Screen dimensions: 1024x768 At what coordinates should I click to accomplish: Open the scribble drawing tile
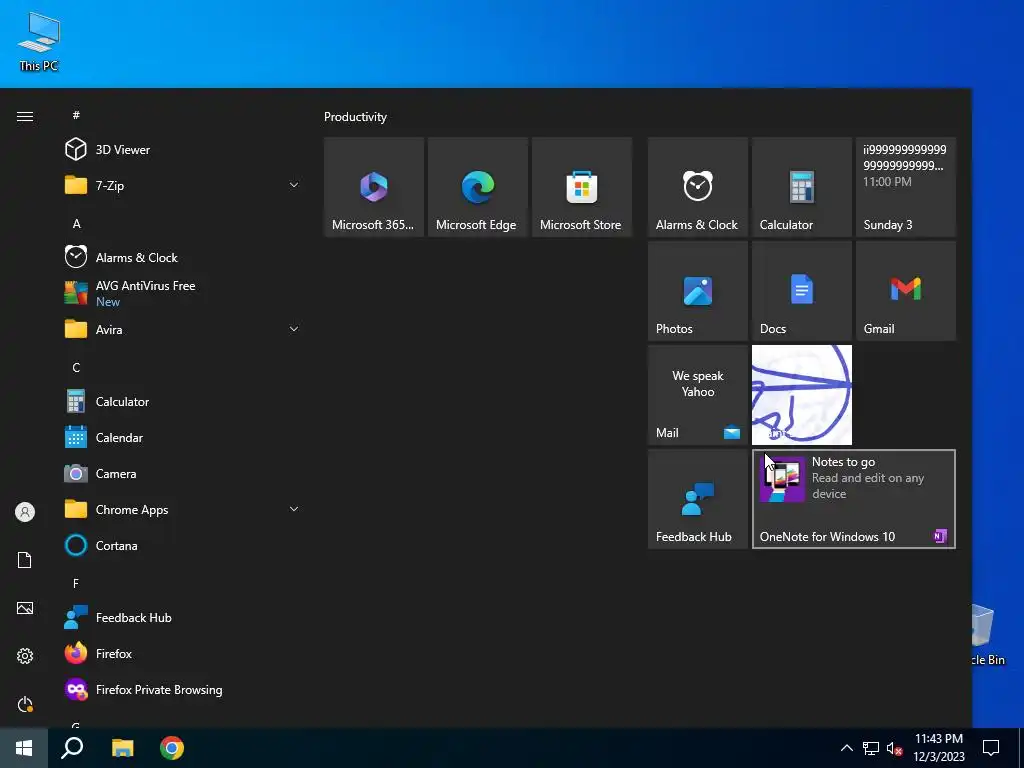click(802, 395)
